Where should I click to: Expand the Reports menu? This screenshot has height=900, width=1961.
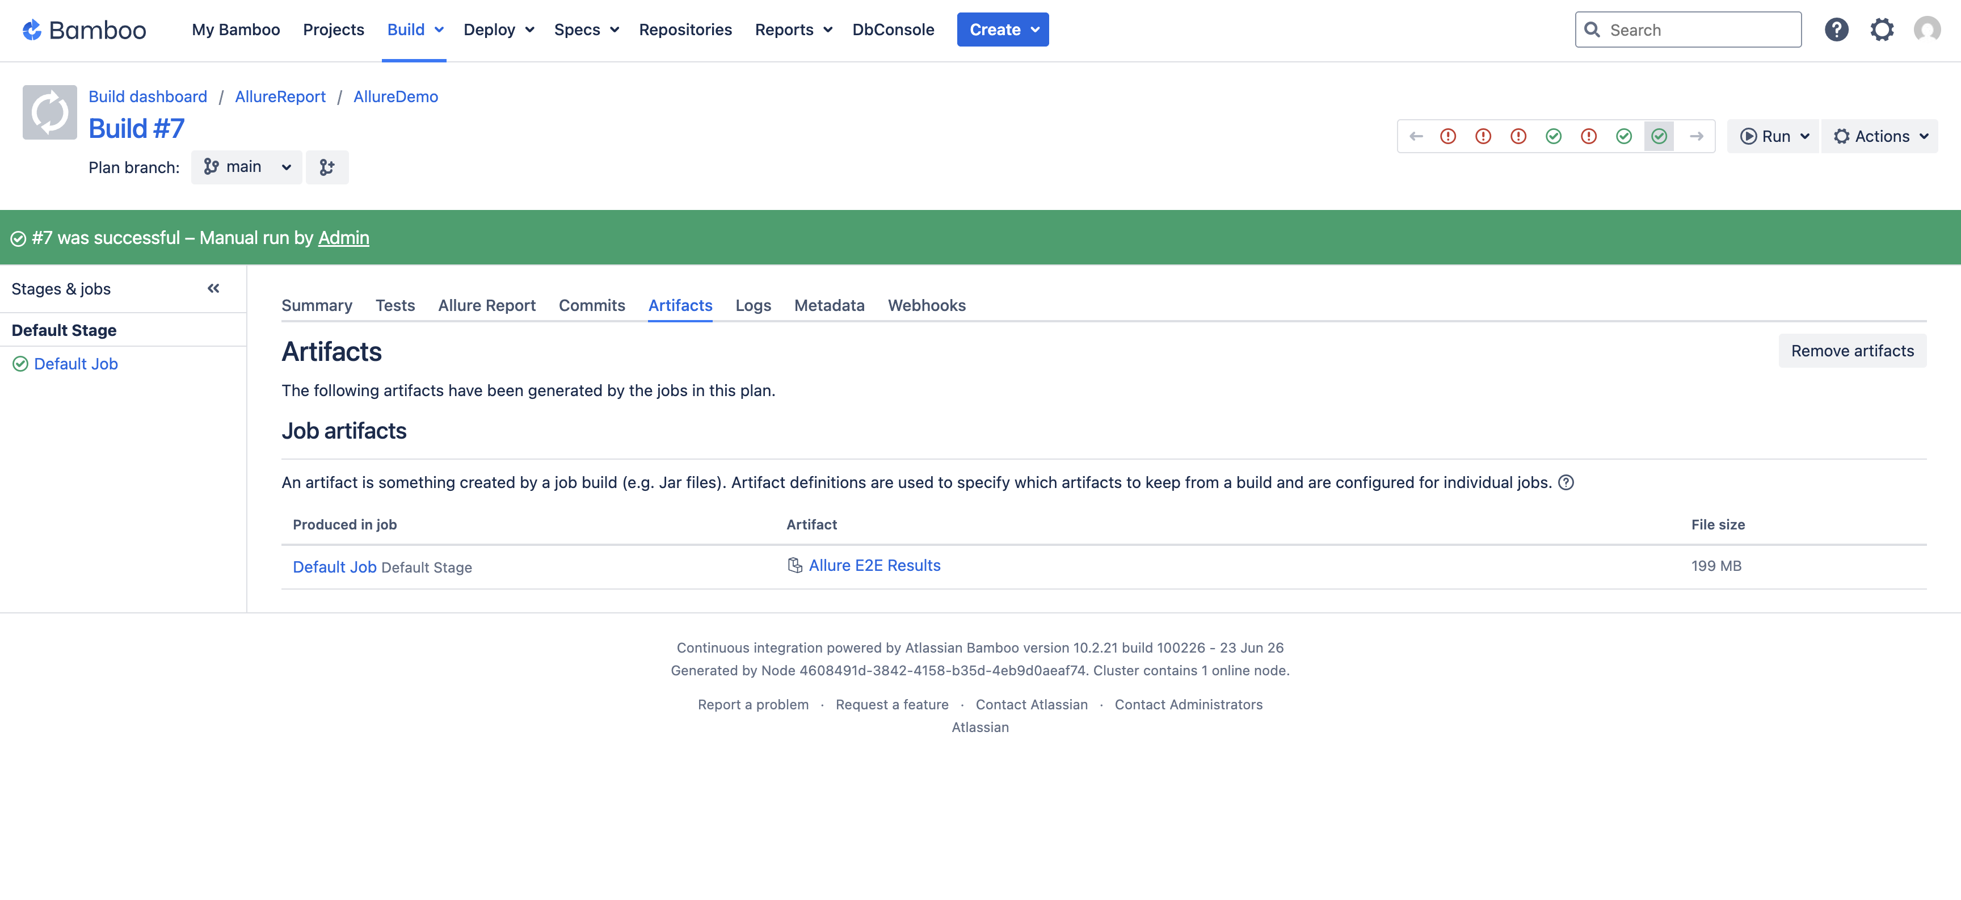[793, 30]
